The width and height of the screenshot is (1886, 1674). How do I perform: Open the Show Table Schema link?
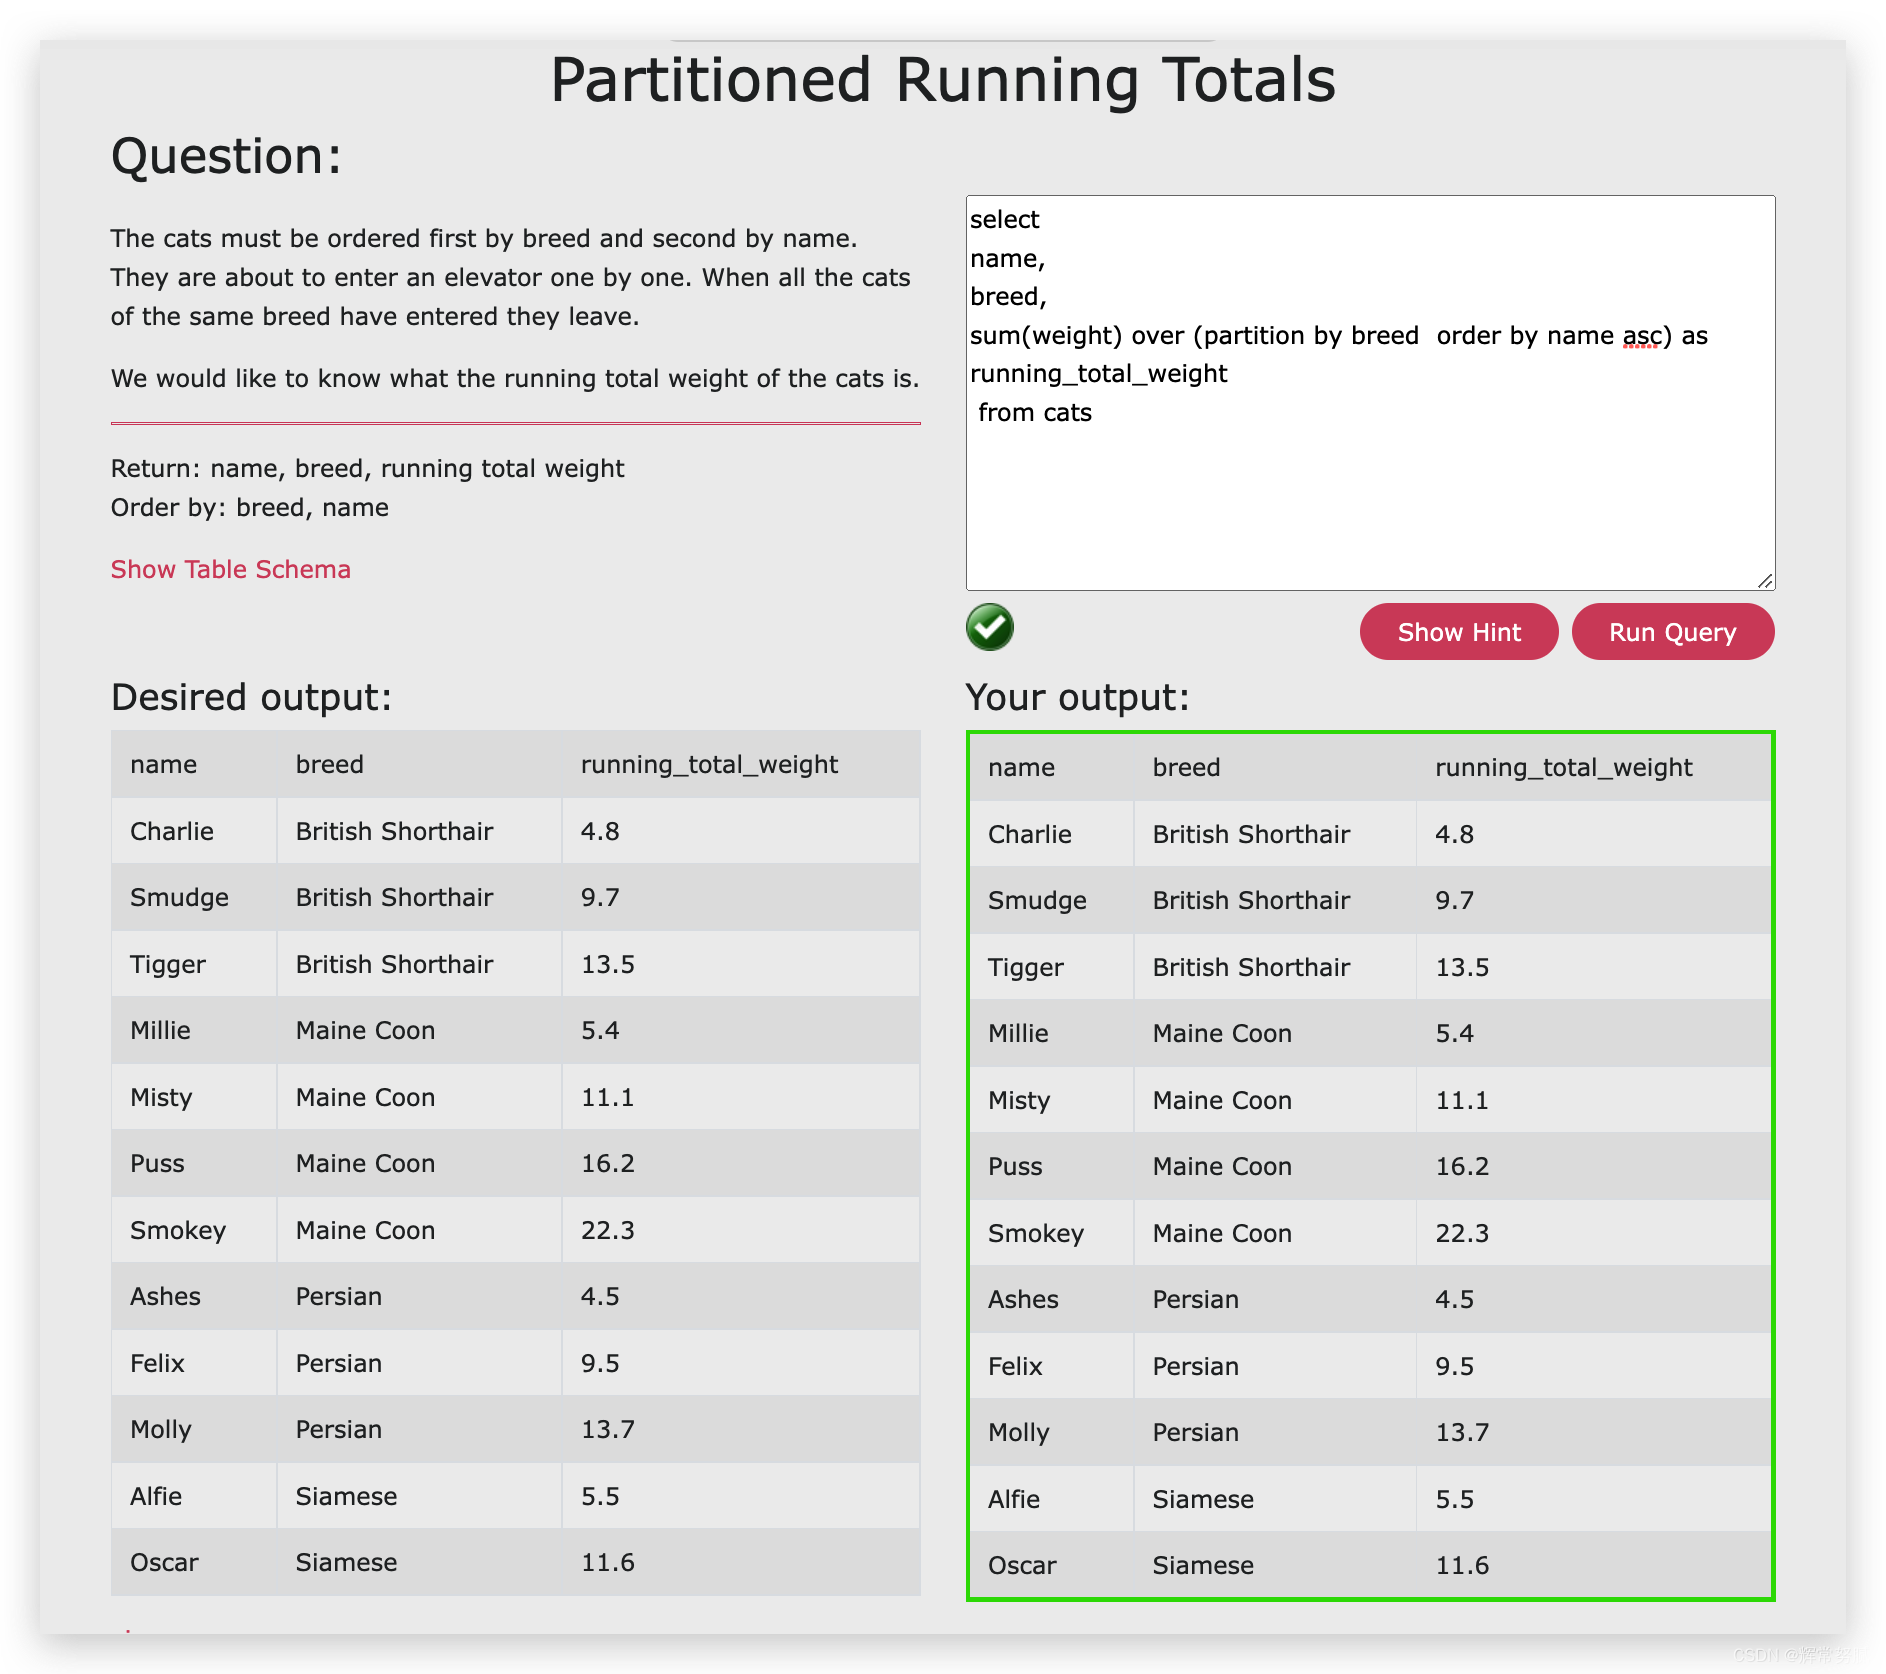pyautogui.click(x=231, y=569)
